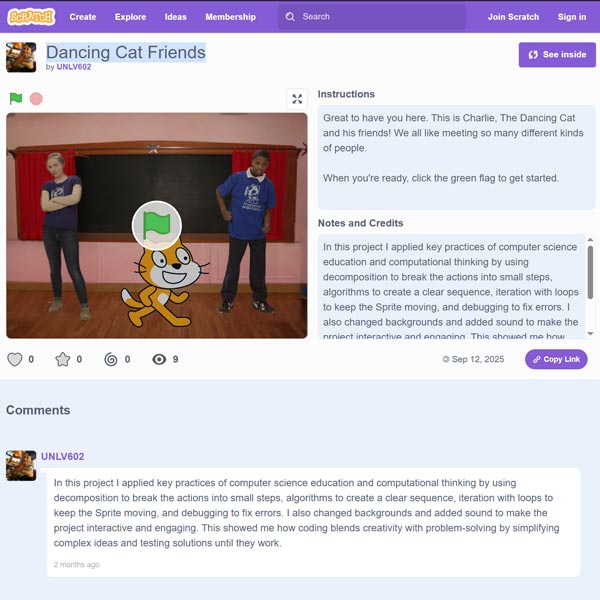600x600 pixels.
Task: Favorite project with star icon
Action: click(63, 359)
